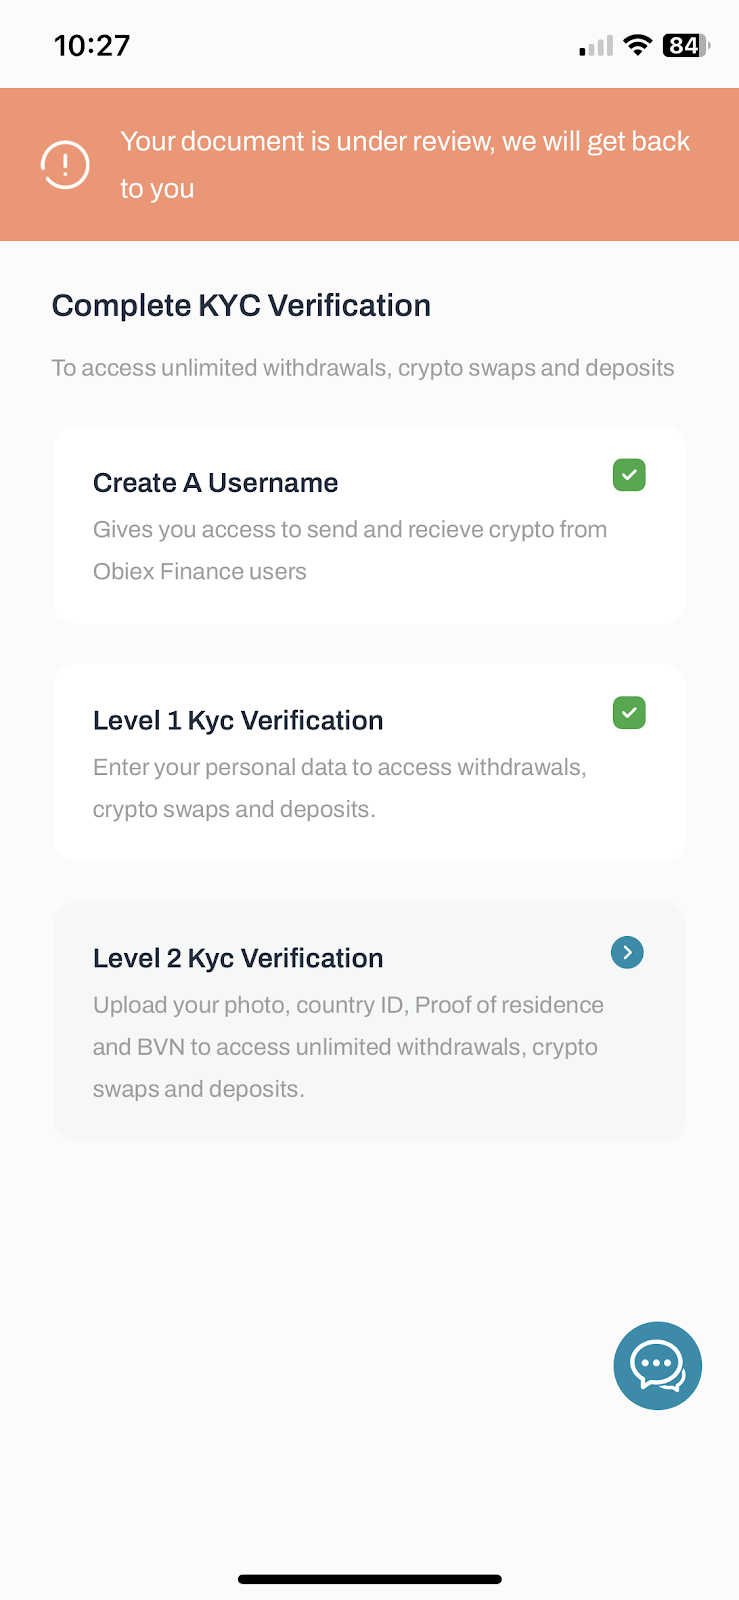
Task: Click the green check on Level 1 Kyc
Action: pyautogui.click(x=629, y=713)
